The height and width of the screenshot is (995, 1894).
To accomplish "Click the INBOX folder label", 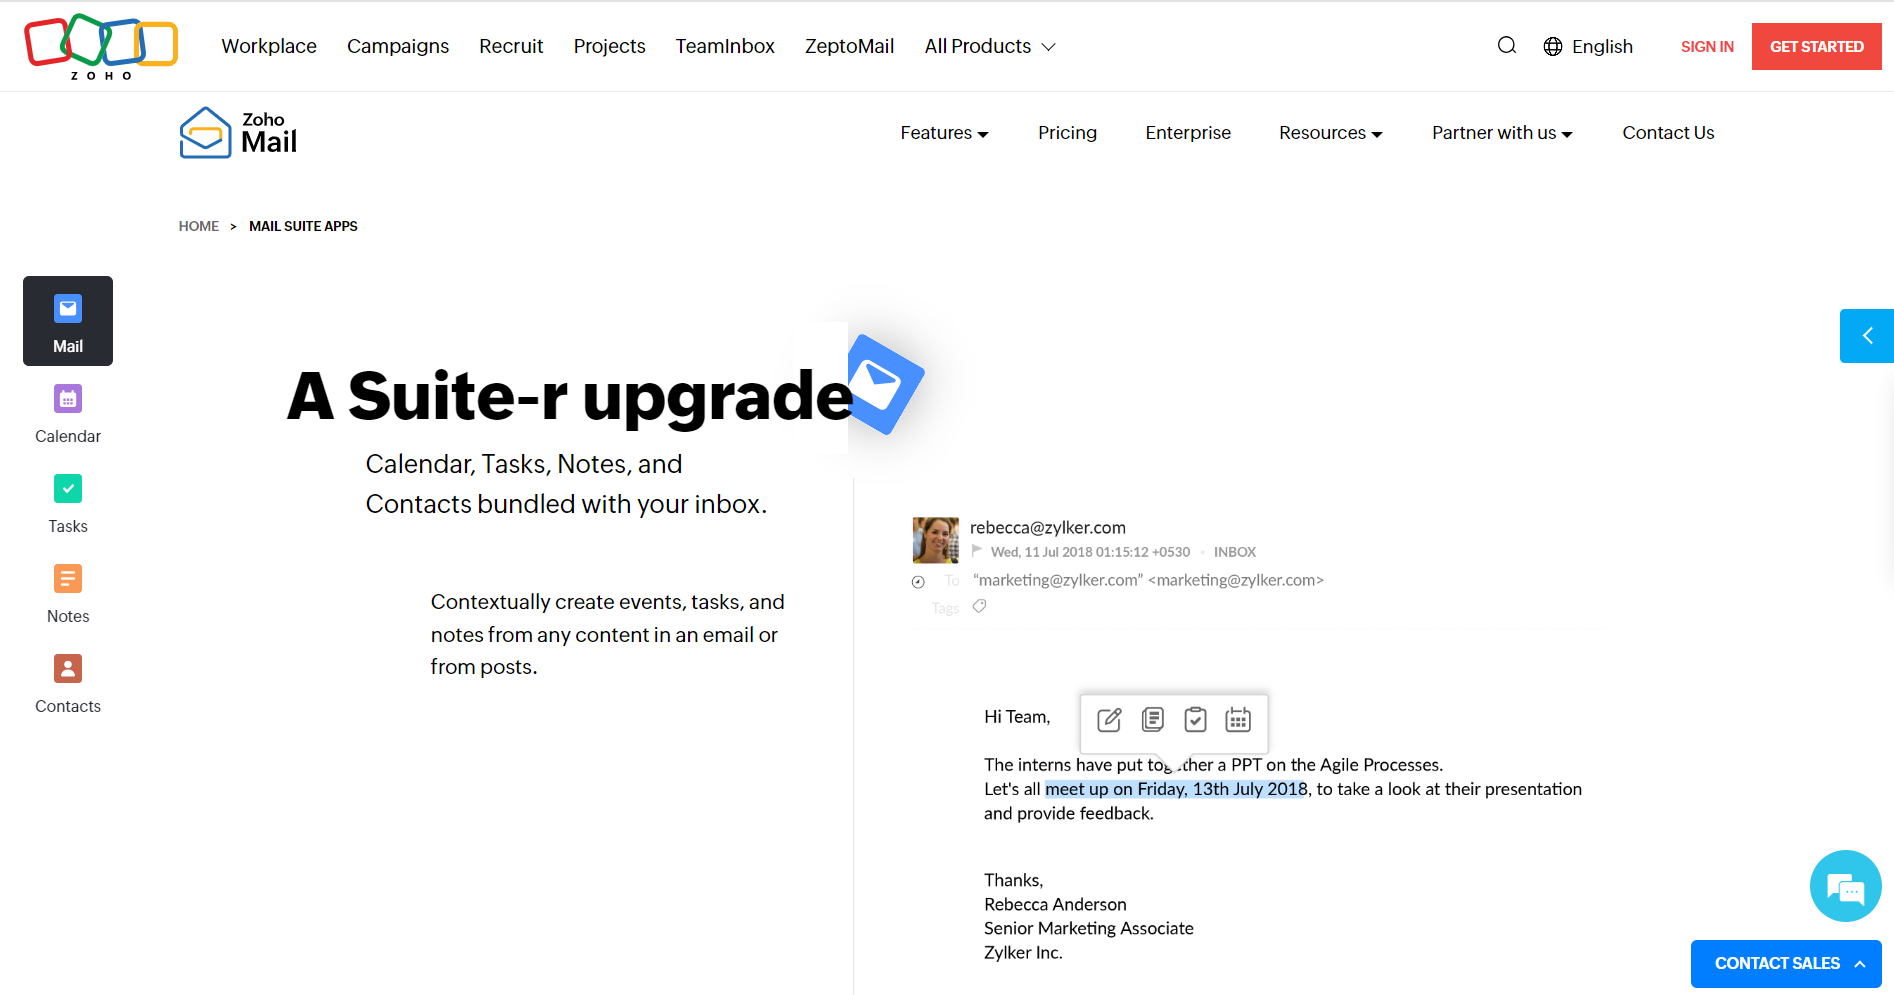I will [1235, 552].
